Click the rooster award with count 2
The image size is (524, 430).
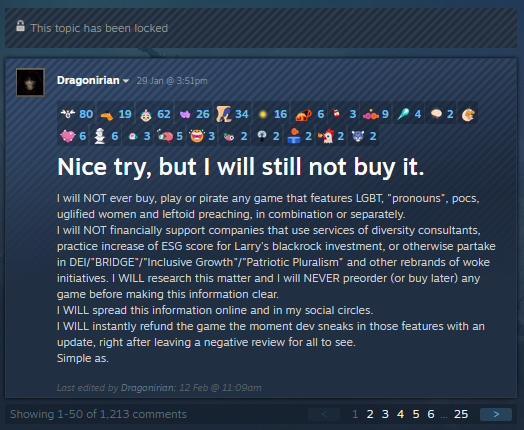pyautogui.click(x=331, y=136)
